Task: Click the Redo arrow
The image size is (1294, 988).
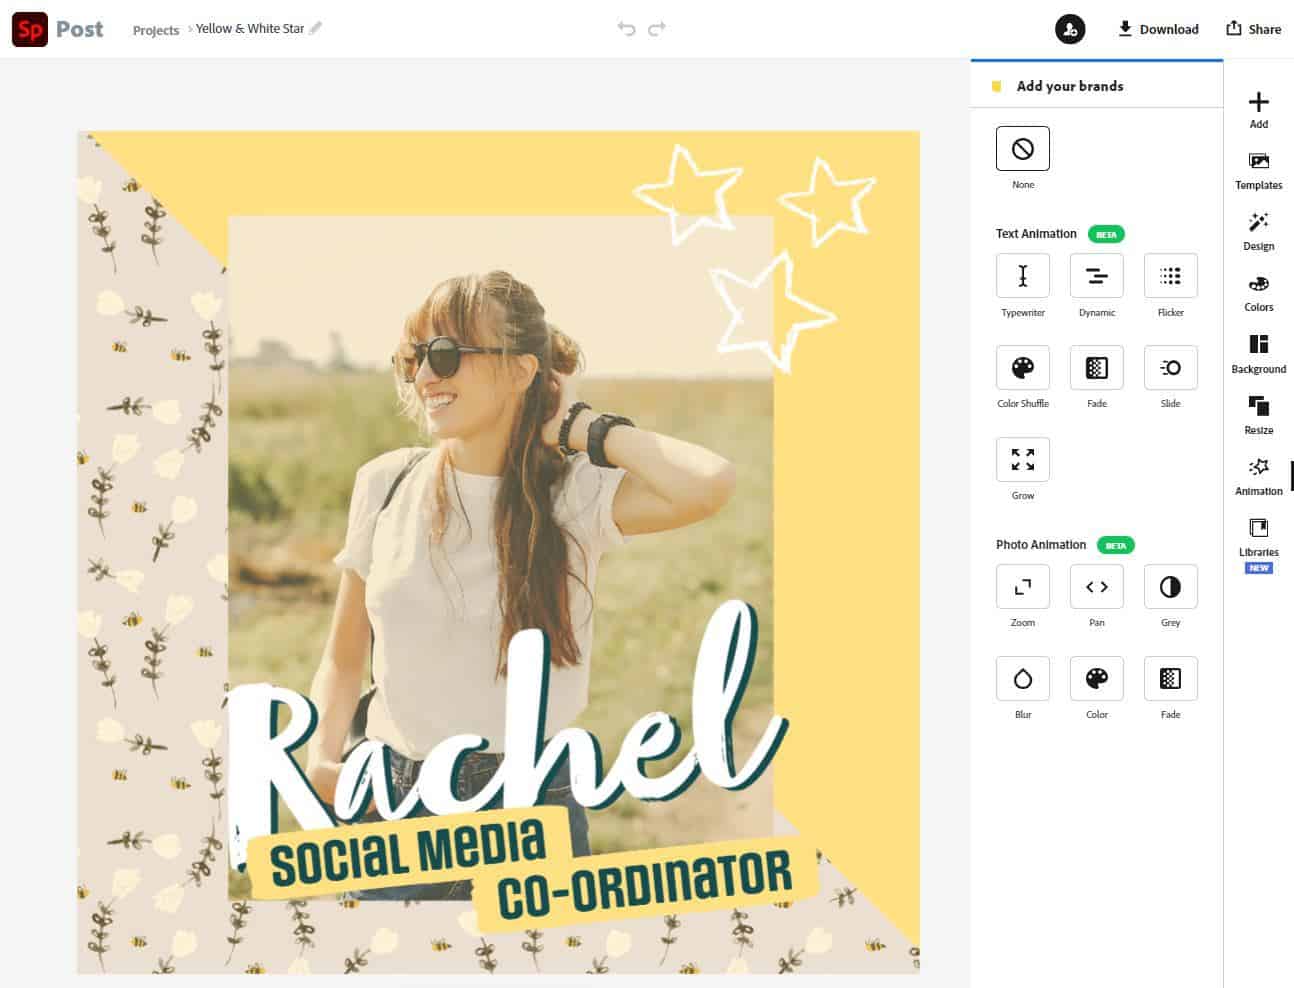Action: pos(657,29)
